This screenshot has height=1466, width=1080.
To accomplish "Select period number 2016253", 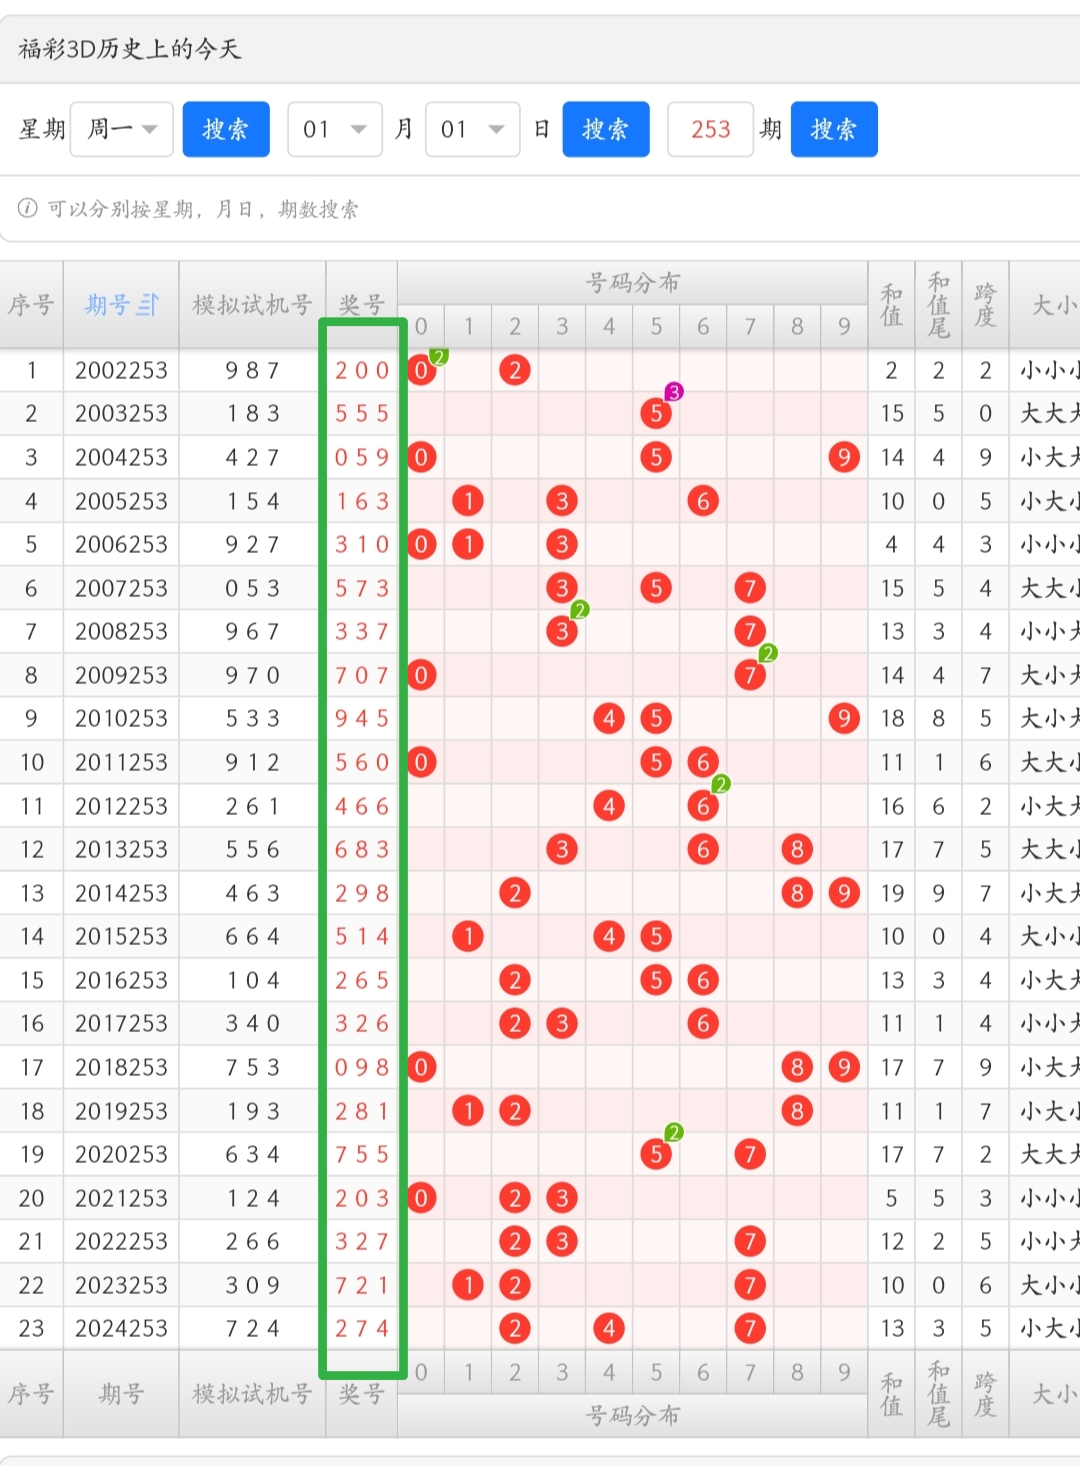I will tap(121, 980).
